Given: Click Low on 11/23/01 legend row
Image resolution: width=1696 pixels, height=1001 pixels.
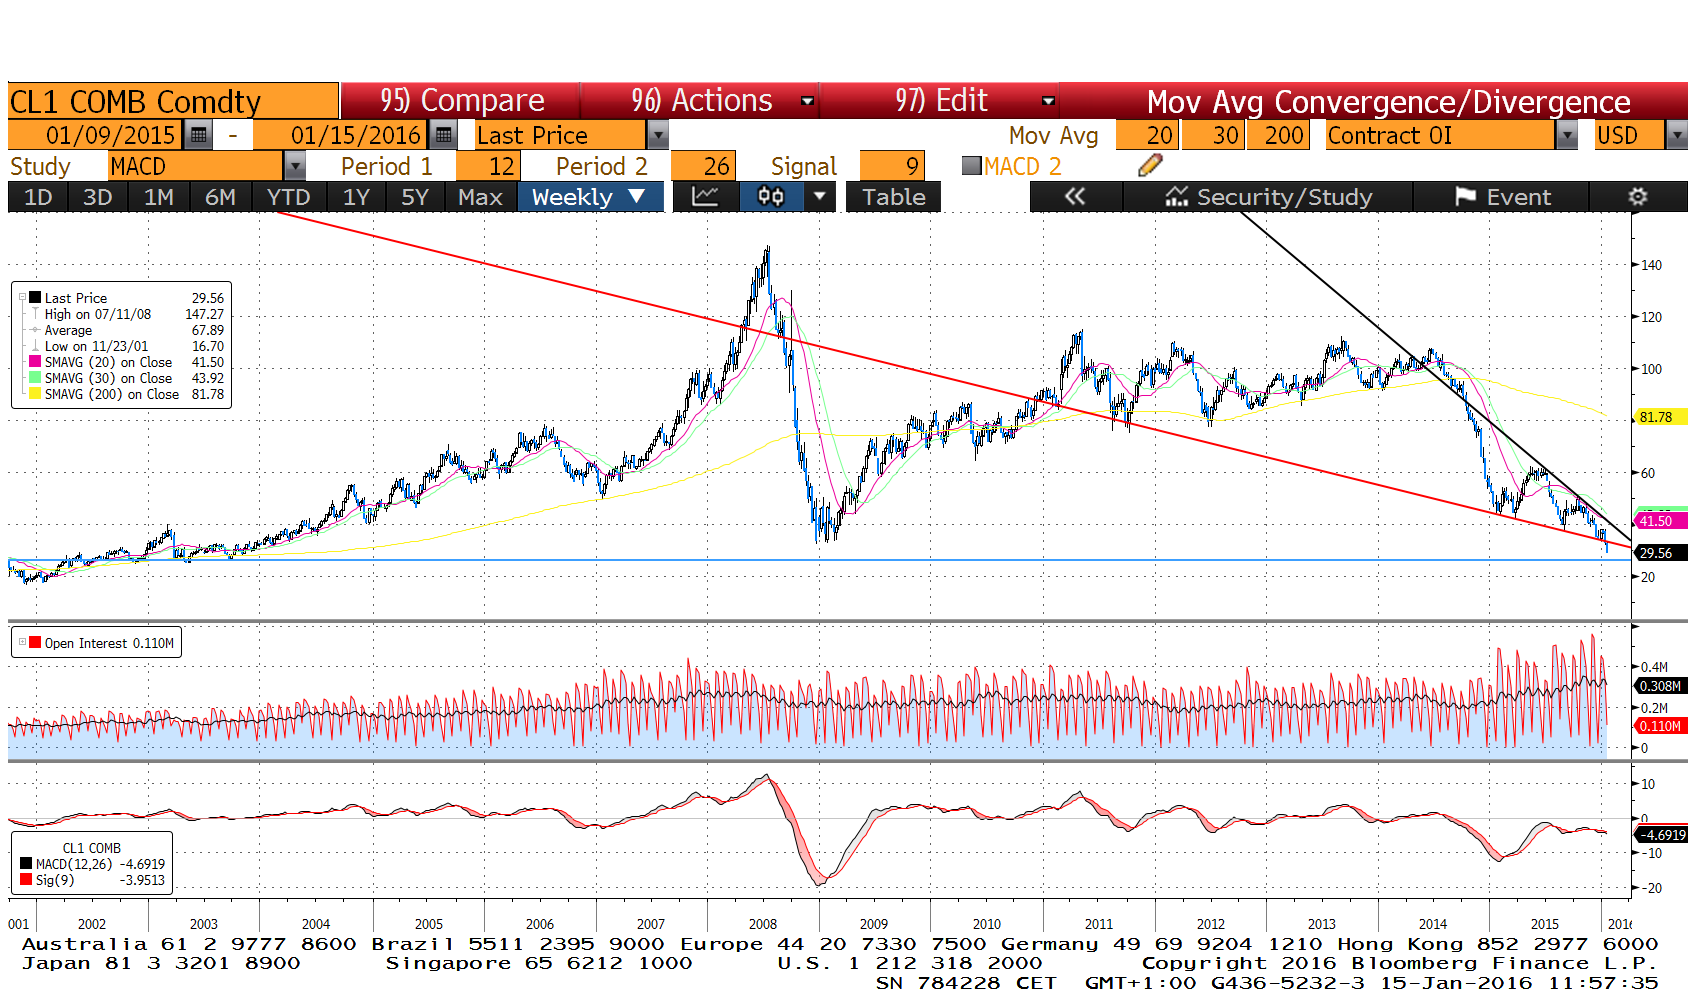Looking at the screenshot, I should 127,345.
